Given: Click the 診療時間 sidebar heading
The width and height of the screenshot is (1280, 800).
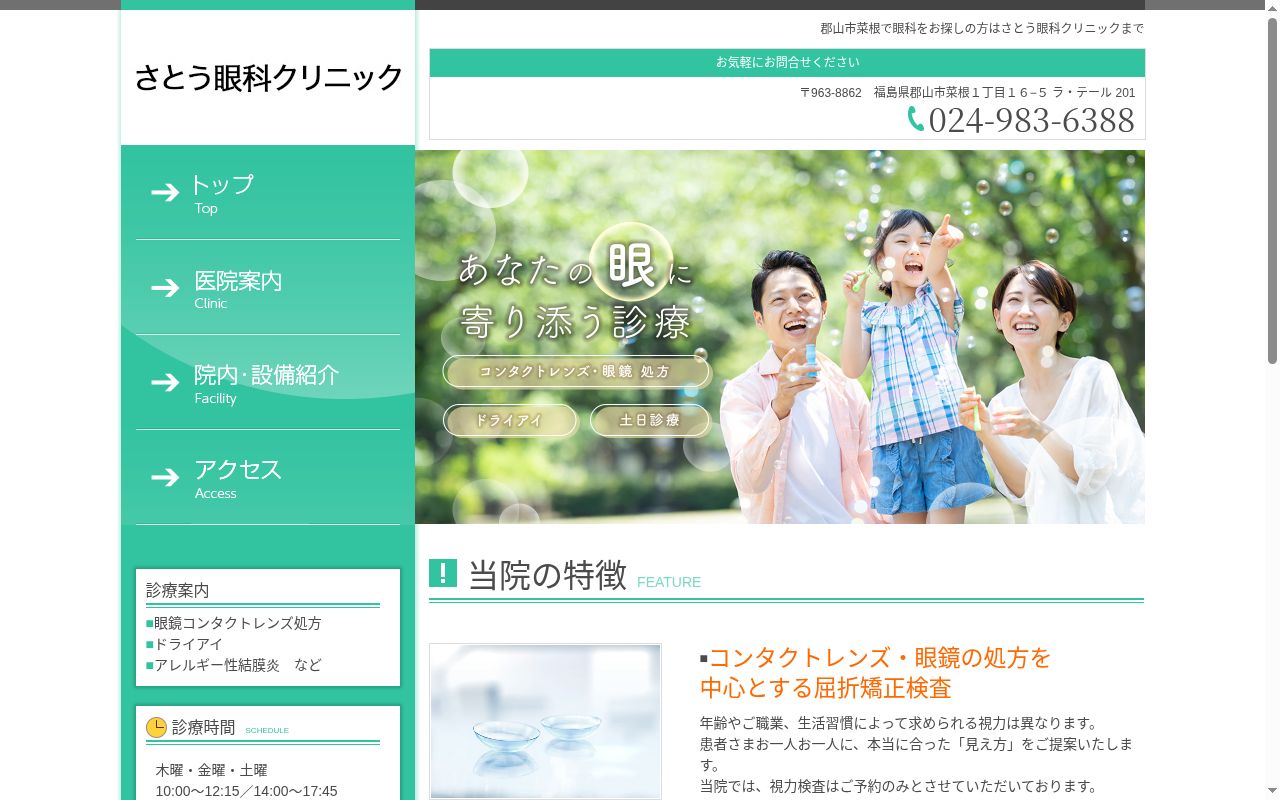Looking at the screenshot, I should click(204, 727).
